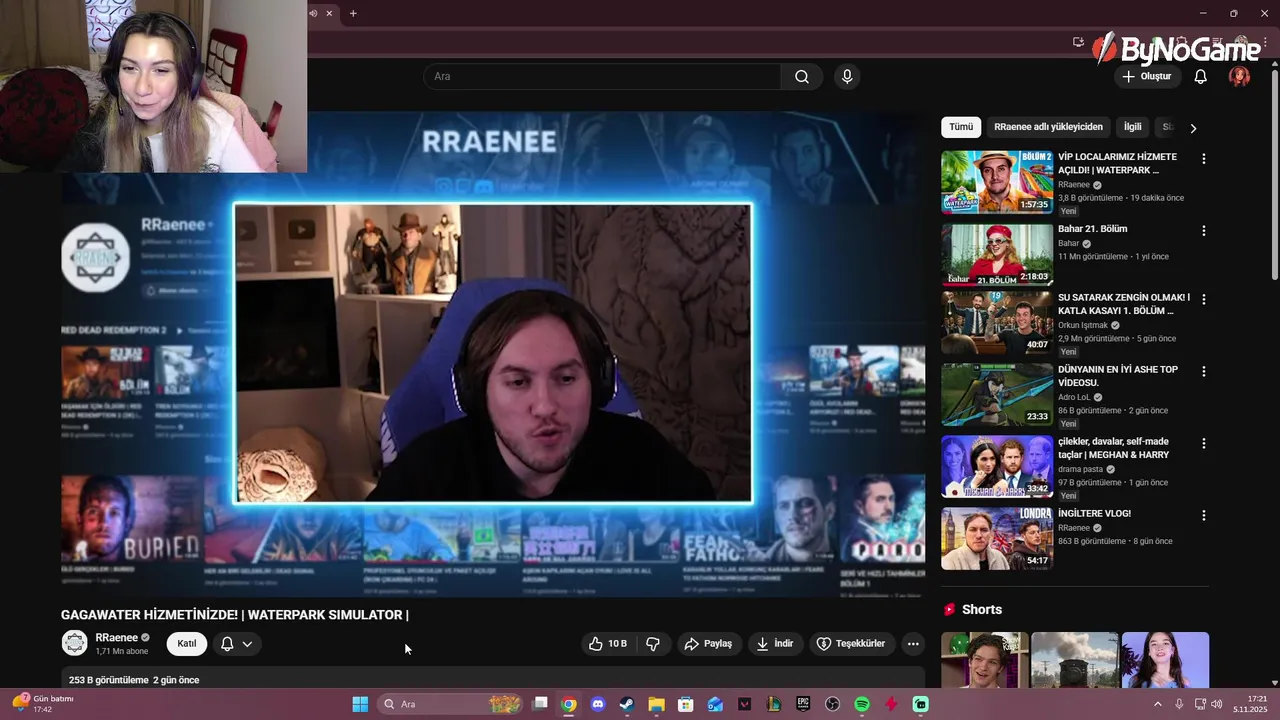Like the video with thumbs-up 10 B
The image size is (1280, 720).
click(608, 644)
